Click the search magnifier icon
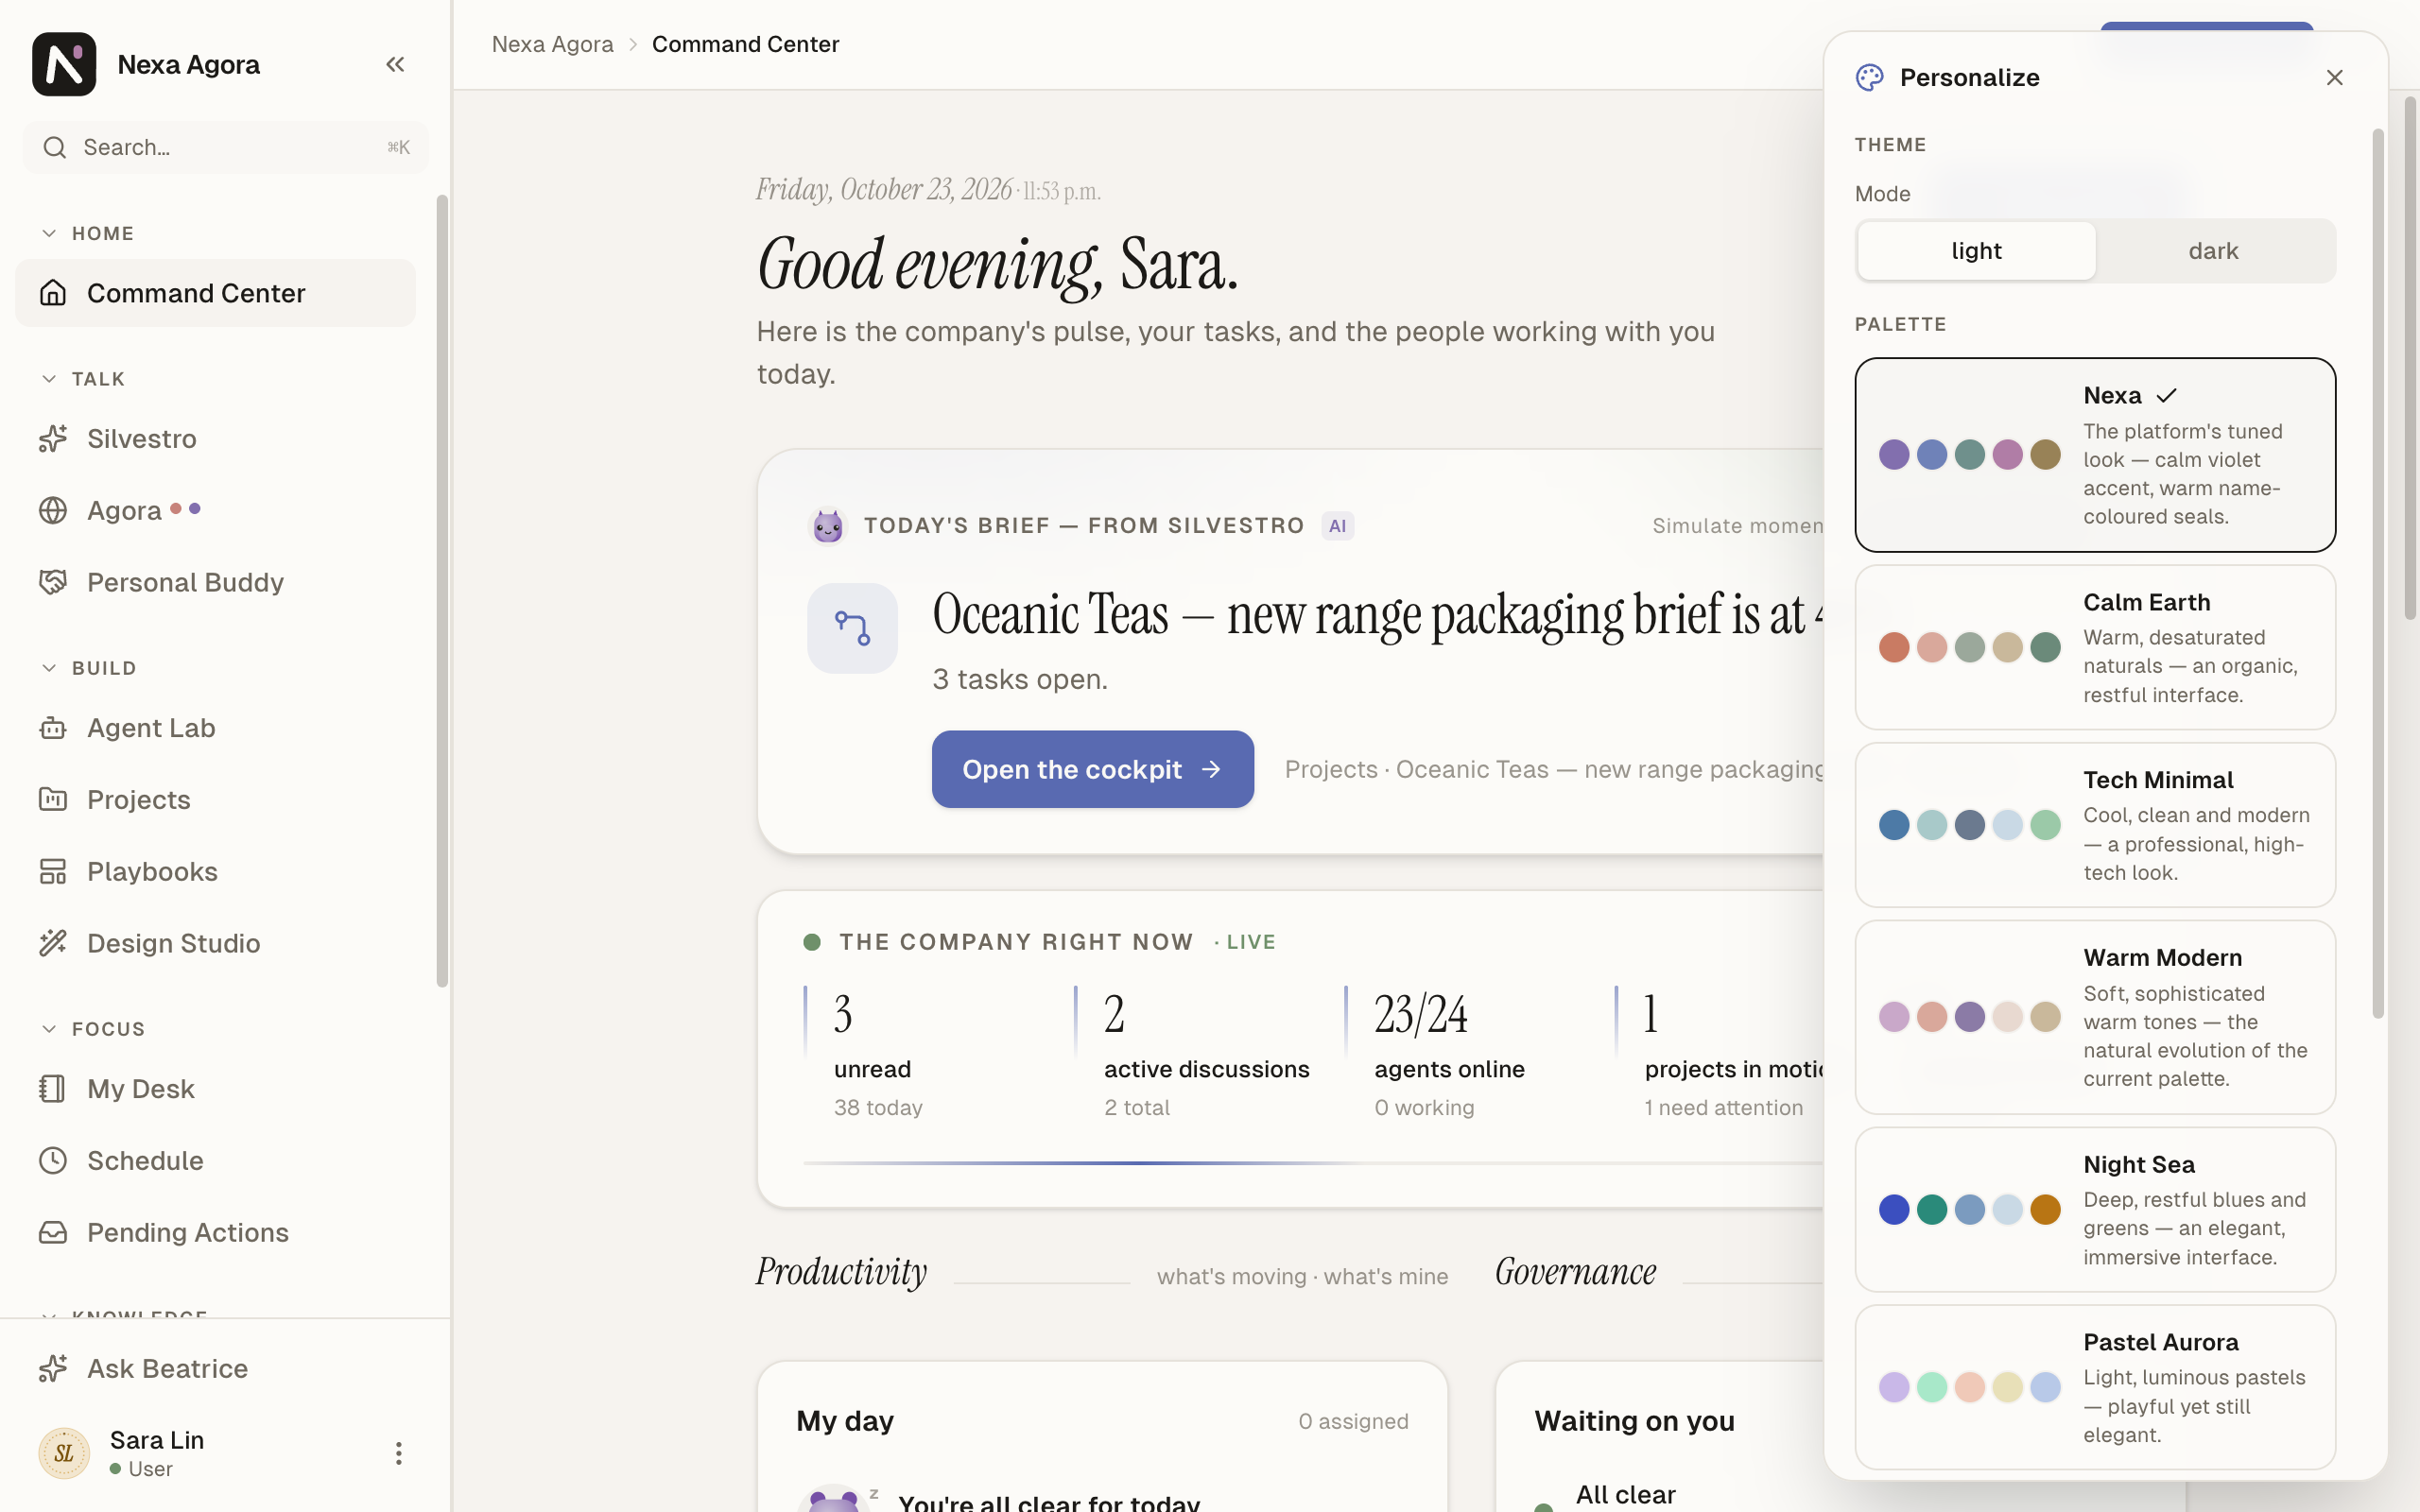This screenshot has height=1512, width=2420. 55,147
